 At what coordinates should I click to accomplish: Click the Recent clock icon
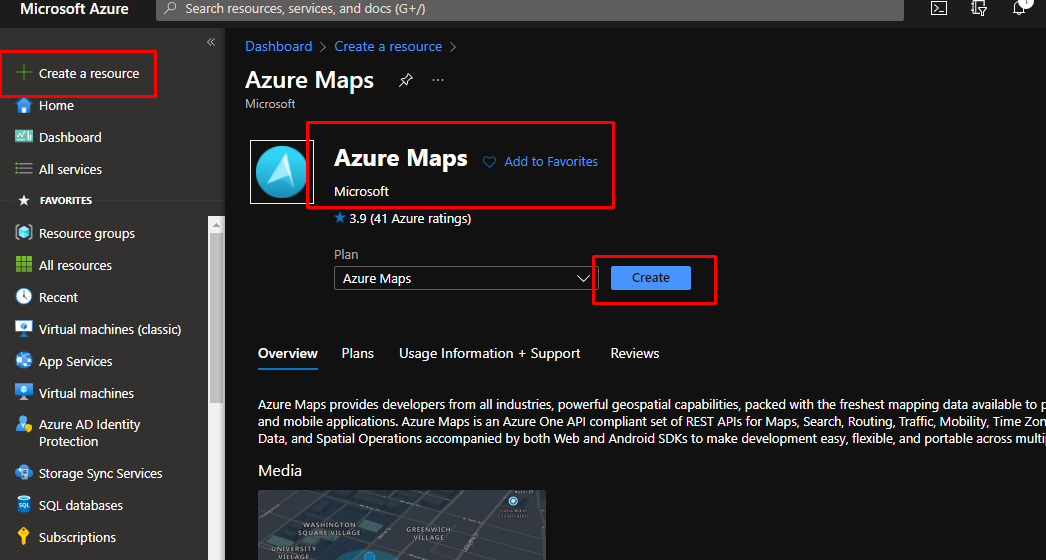(x=23, y=296)
